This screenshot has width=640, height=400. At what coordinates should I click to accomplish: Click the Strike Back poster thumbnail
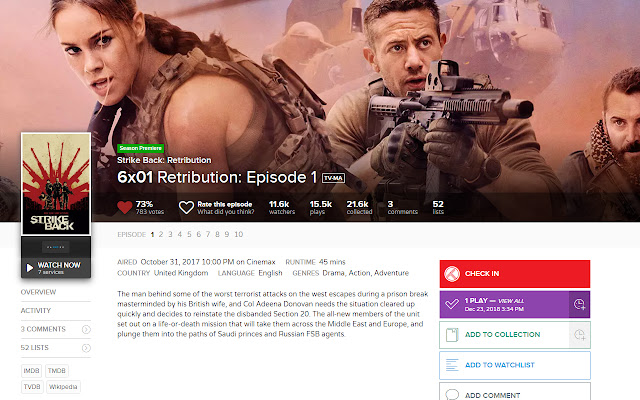[56, 184]
